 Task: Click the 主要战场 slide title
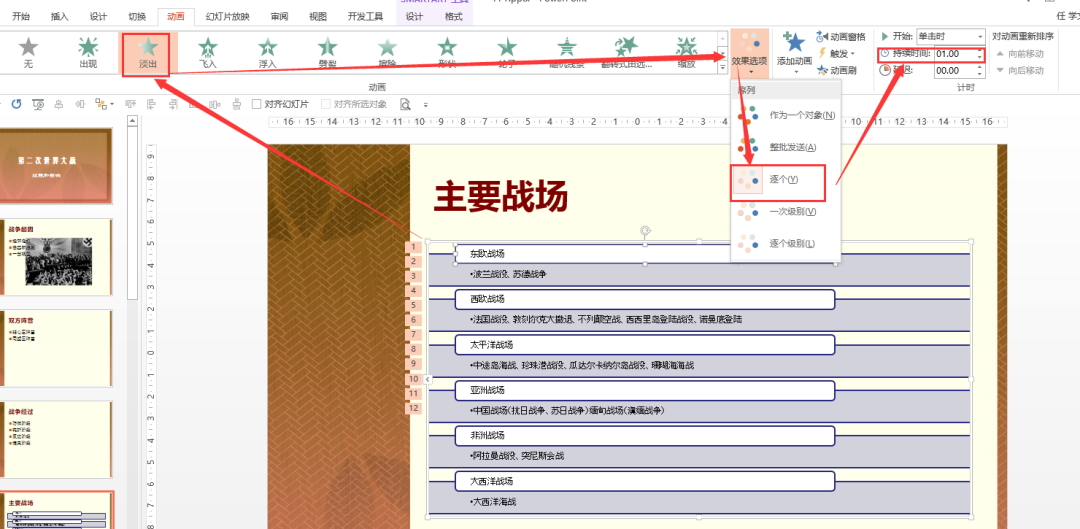[x=501, y=197]
